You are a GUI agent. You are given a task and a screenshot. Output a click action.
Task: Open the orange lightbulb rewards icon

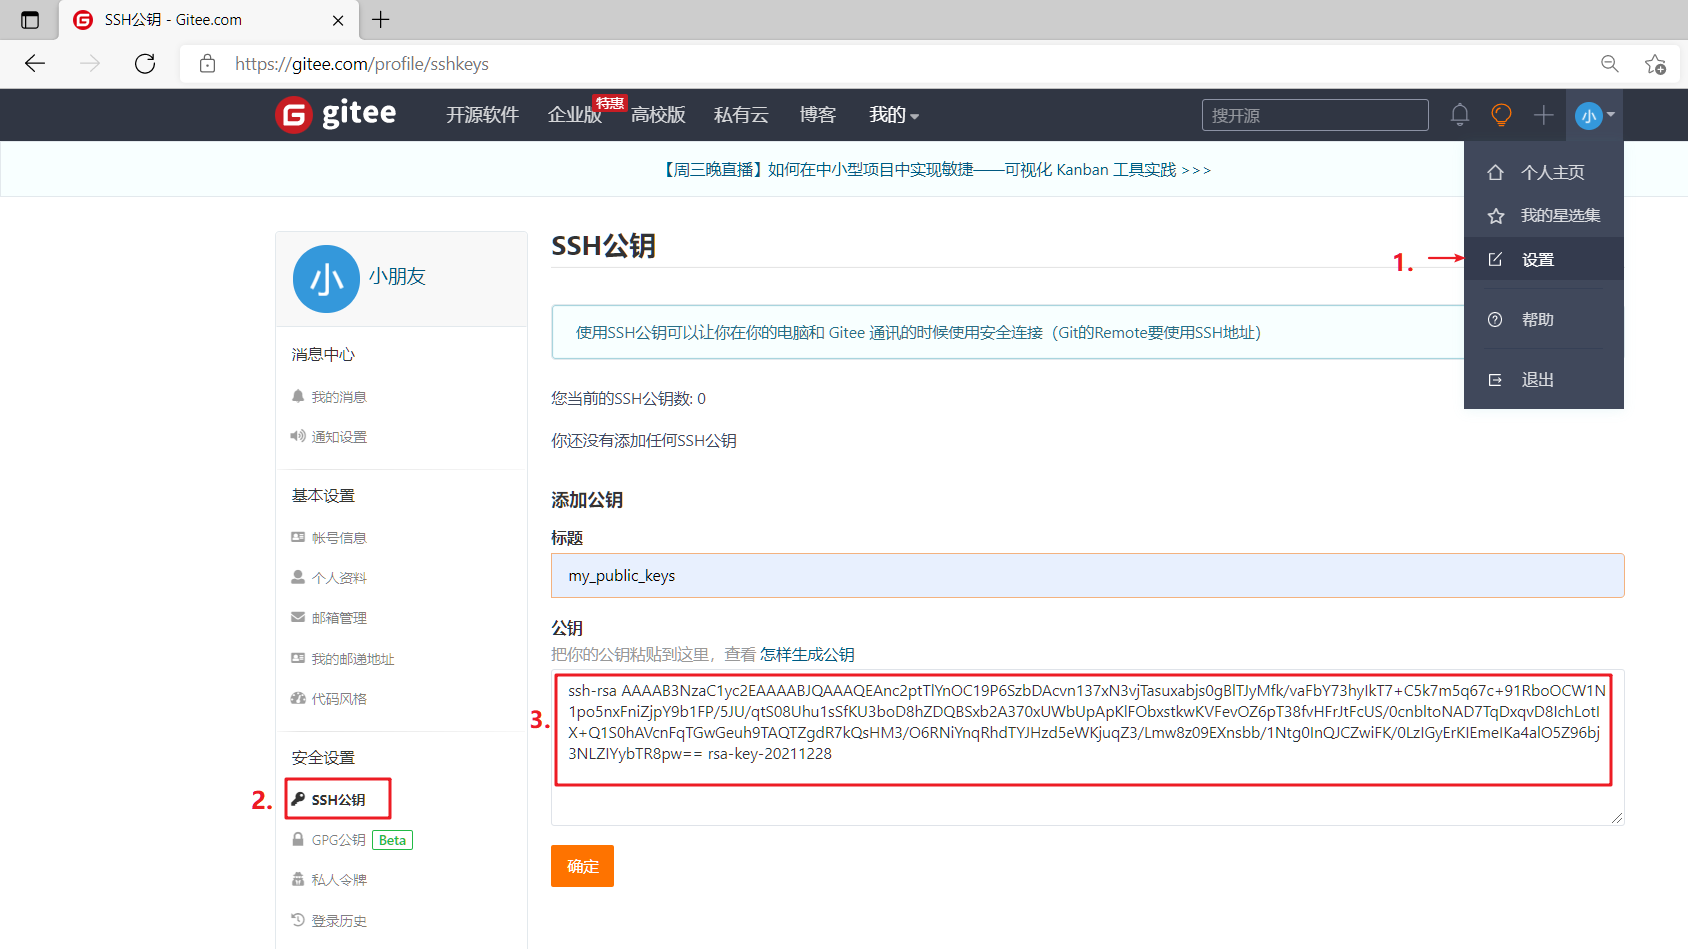[1501, 114]
